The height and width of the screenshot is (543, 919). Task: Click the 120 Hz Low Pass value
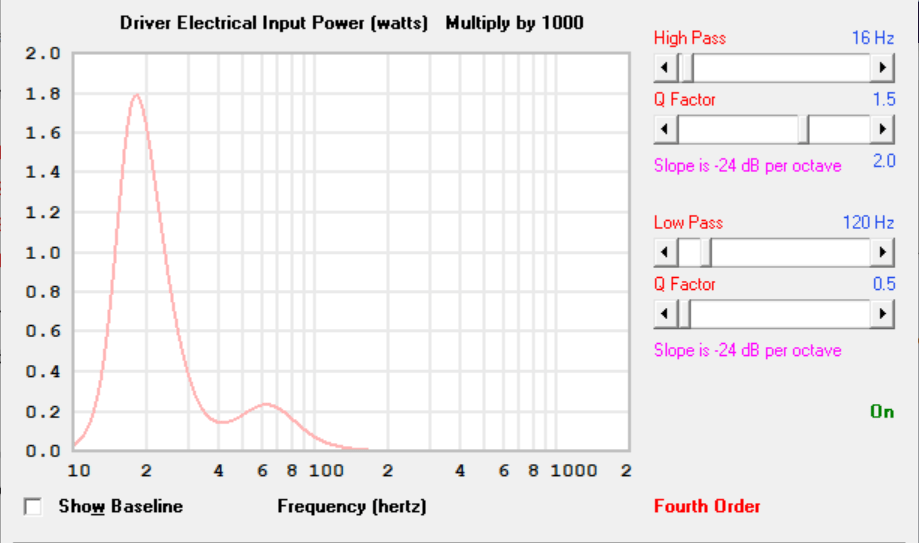(x=869, y=223)
